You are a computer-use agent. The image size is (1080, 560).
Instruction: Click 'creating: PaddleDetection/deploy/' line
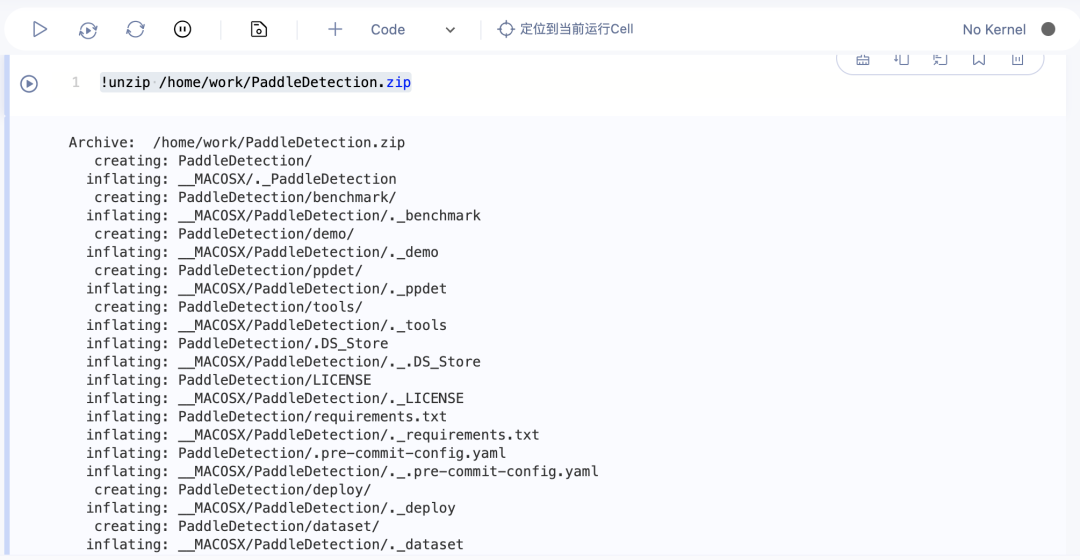pyautogui.click(x=232, y=490)
